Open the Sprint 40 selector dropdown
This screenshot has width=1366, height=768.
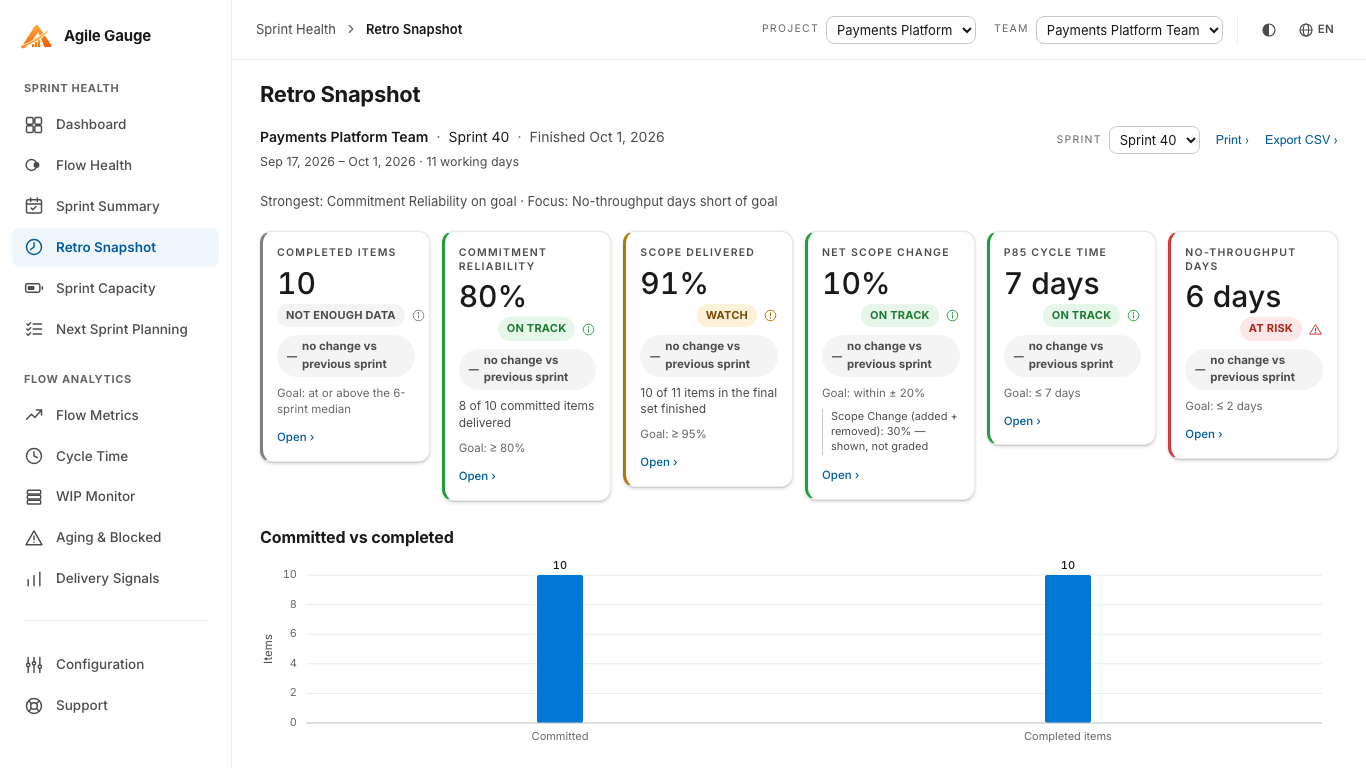tap(1154, 140)
